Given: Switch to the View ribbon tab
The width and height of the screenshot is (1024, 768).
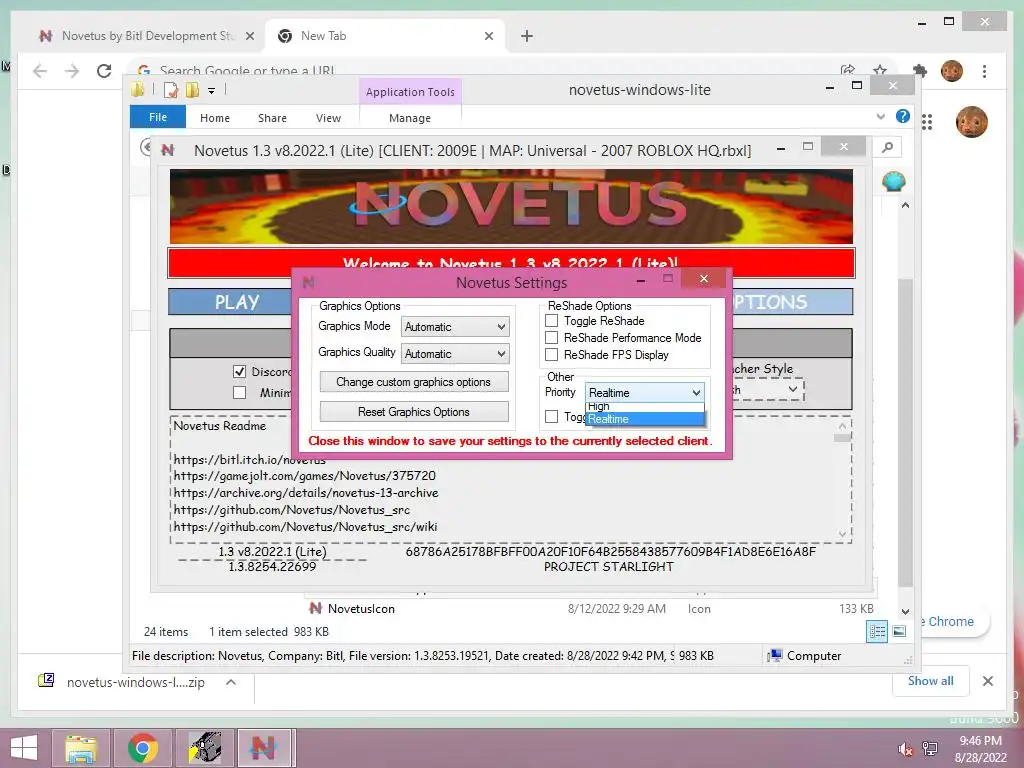Looking at the screenshot, I should point(328,118).
